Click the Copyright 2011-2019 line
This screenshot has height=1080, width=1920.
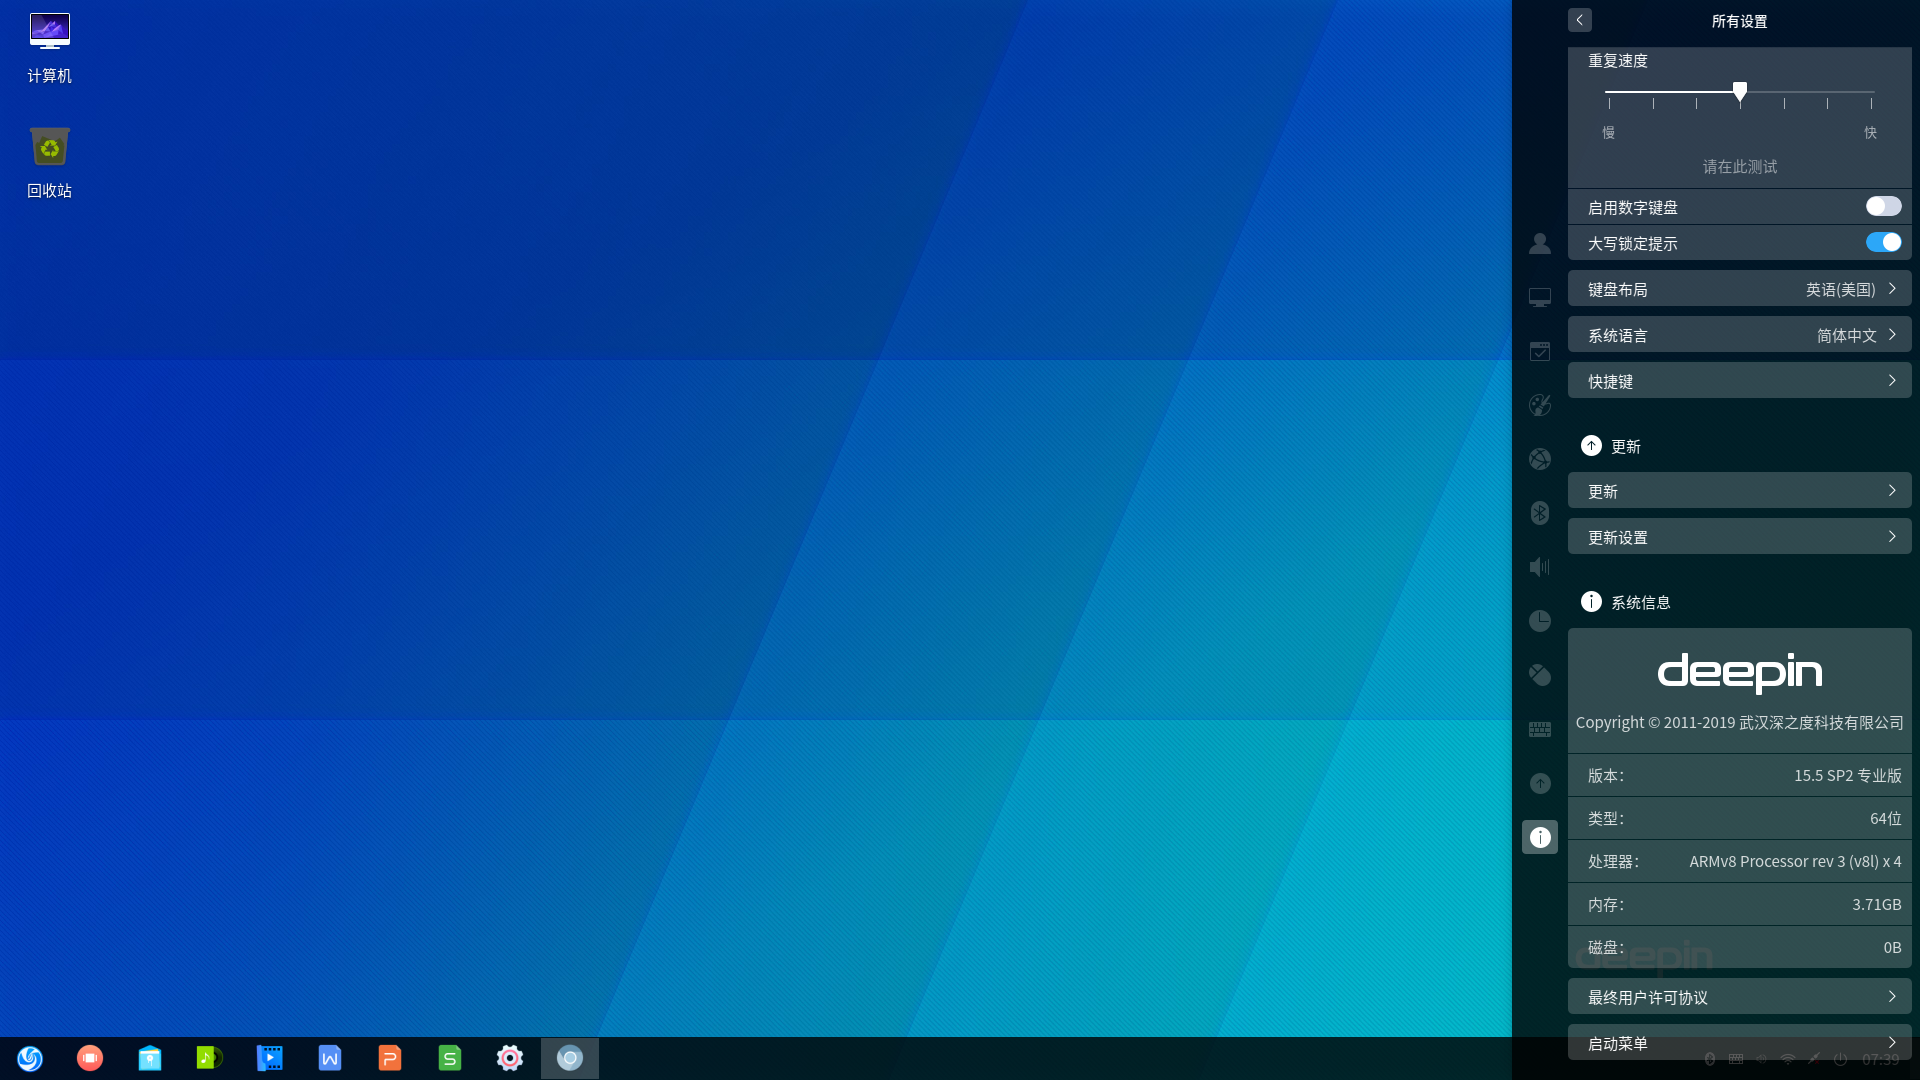[x=1740, y=723]
